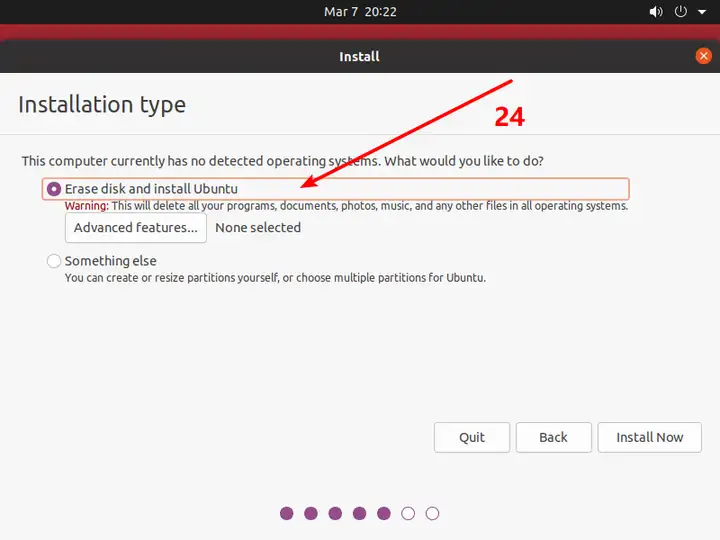Close the Install window
720x540 pixels.
(703, 56)
